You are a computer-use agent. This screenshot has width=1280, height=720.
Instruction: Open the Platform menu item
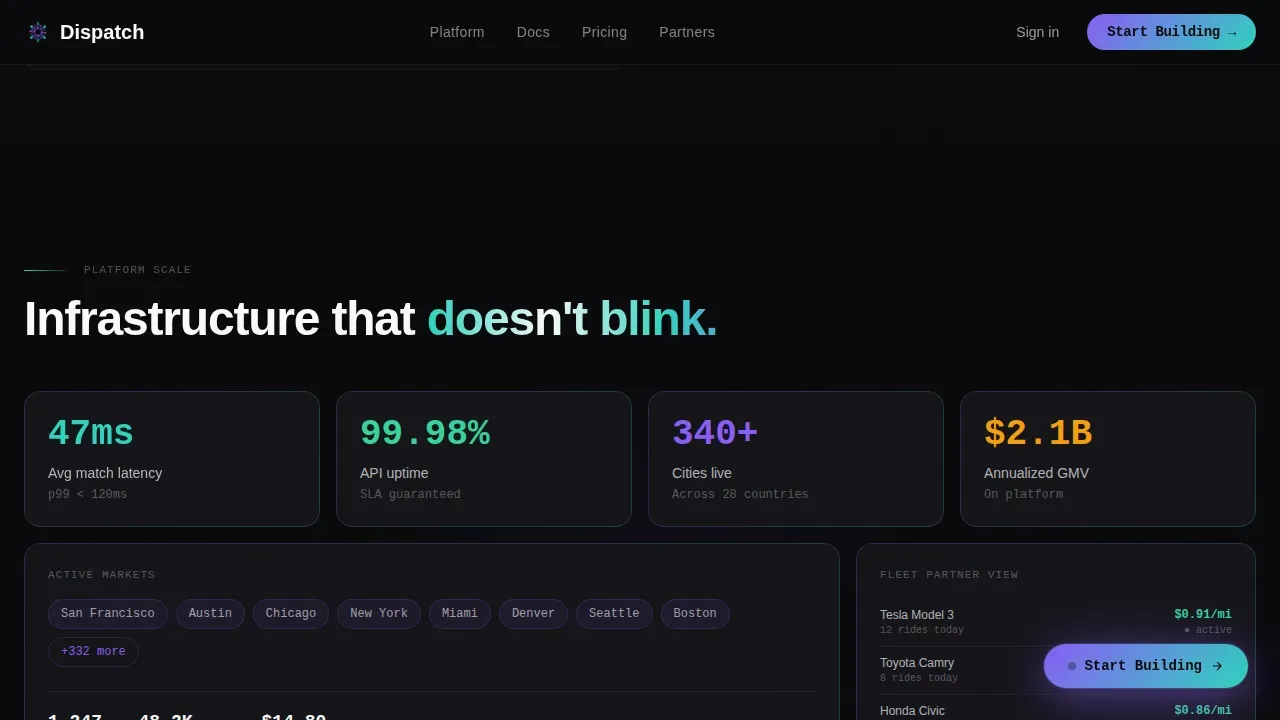tap(457, 32)
